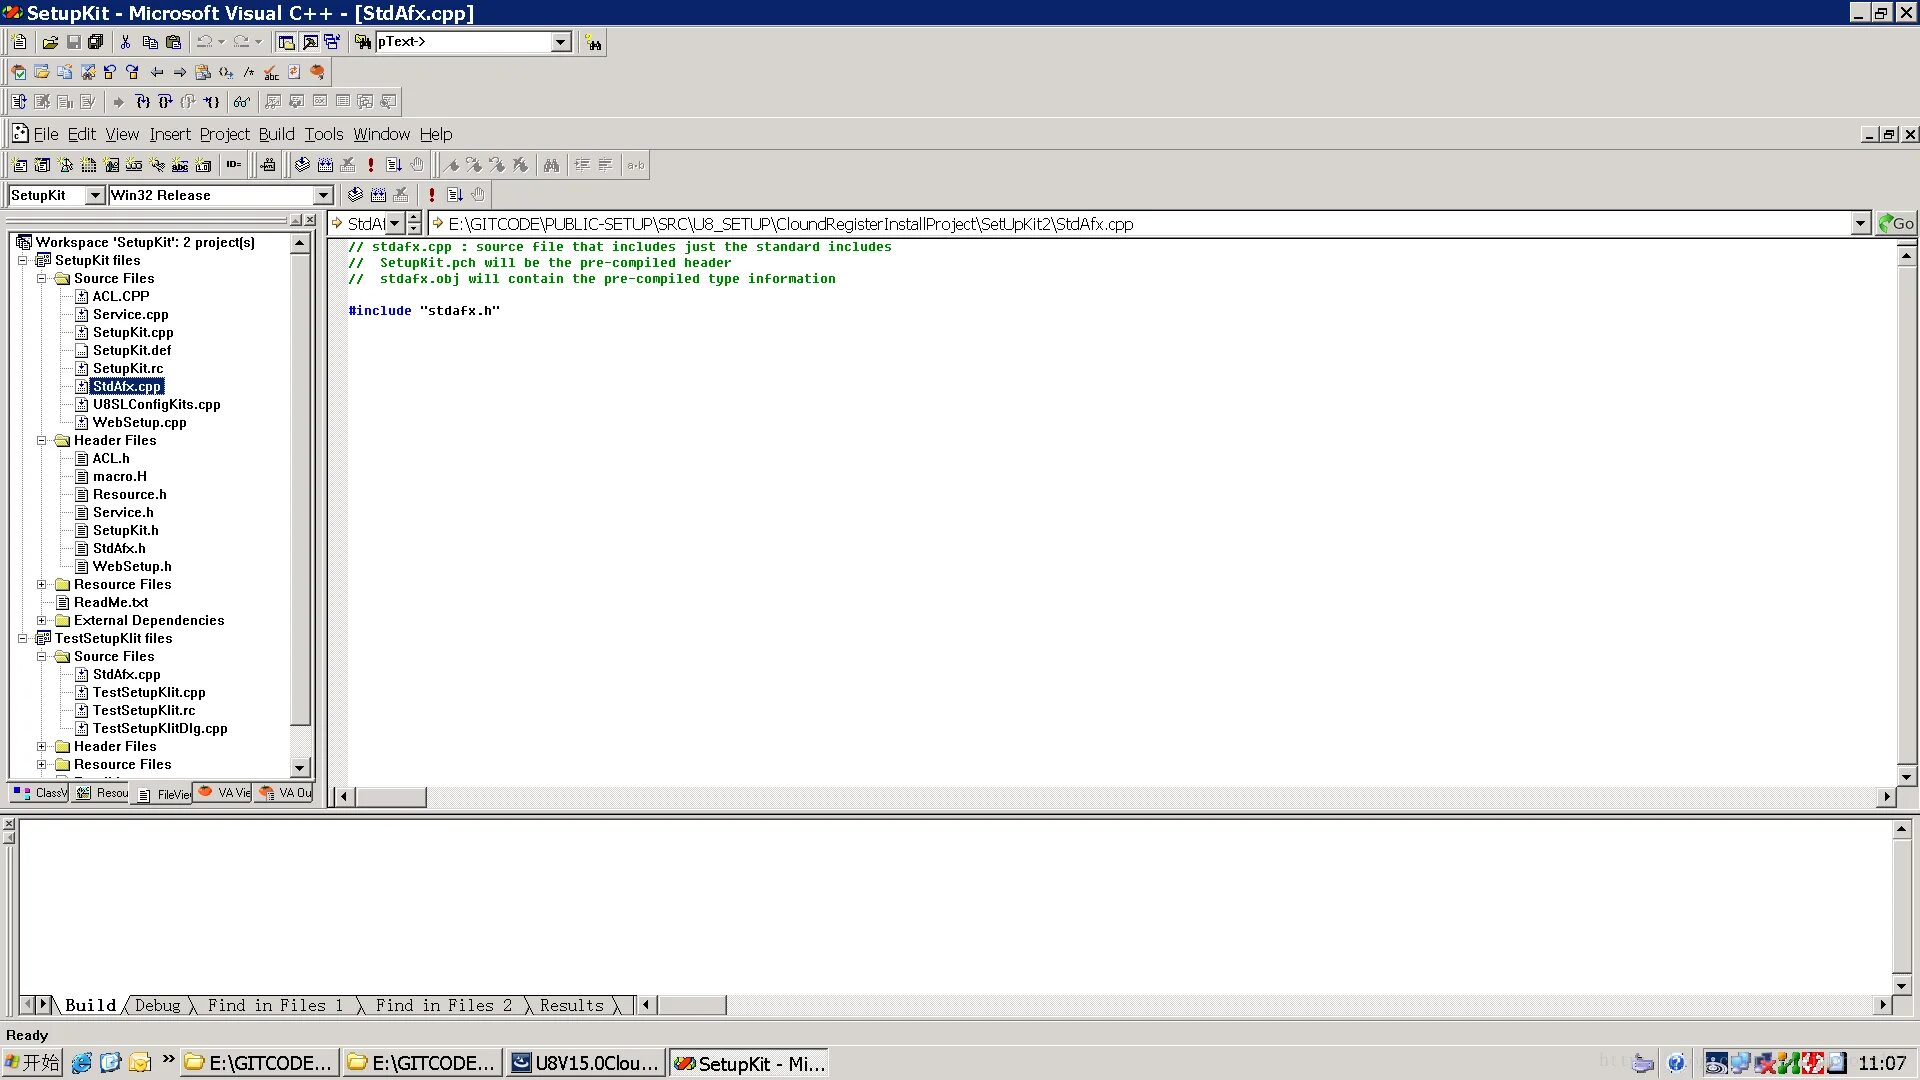Expand the External Dependencies folder
Screen dimensions: 1920x1080
tap(41, 620)
